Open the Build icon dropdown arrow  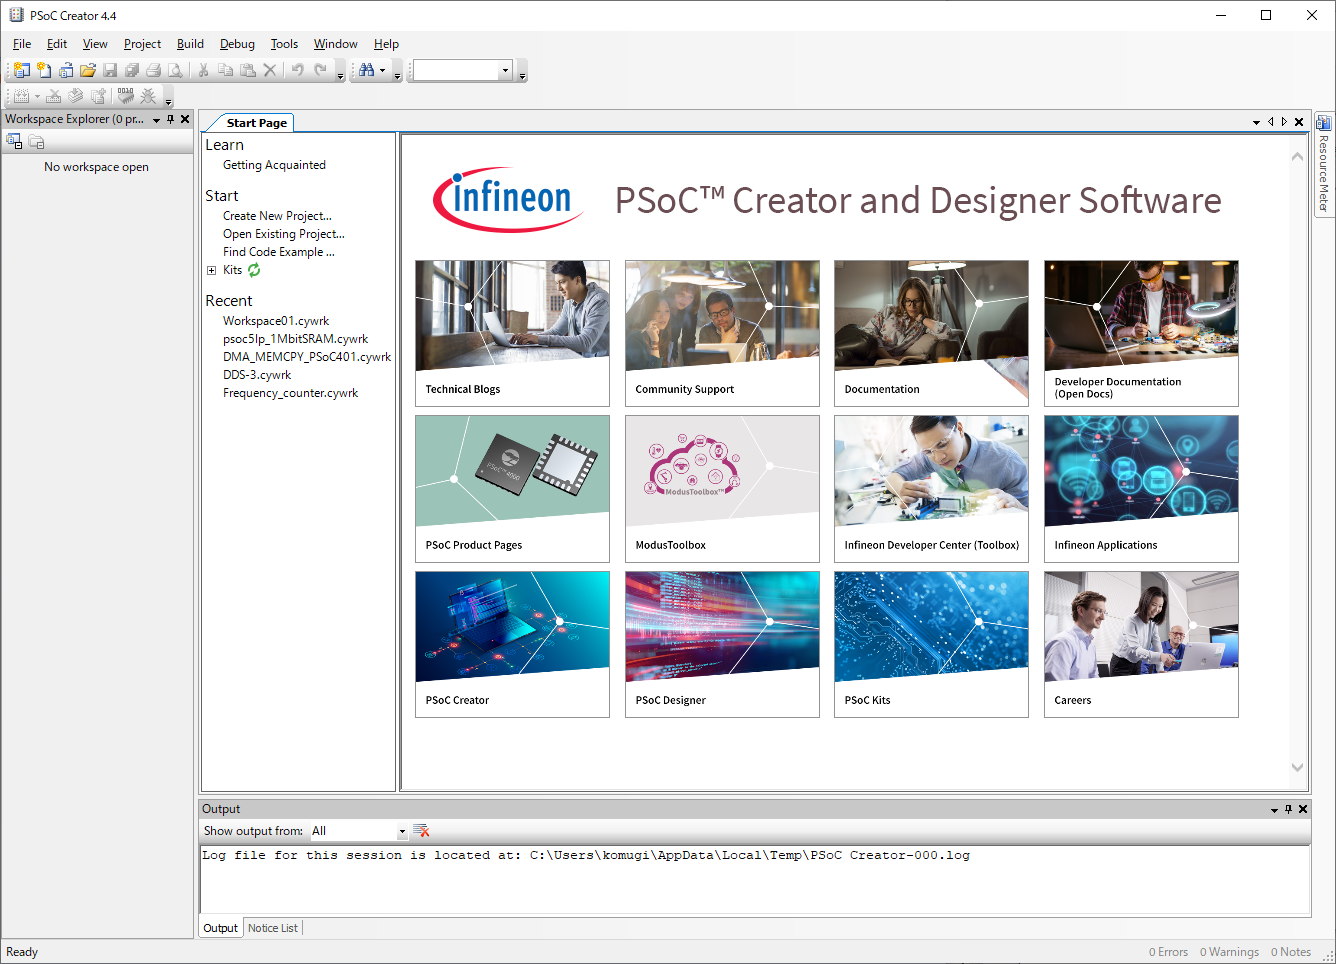37,96
